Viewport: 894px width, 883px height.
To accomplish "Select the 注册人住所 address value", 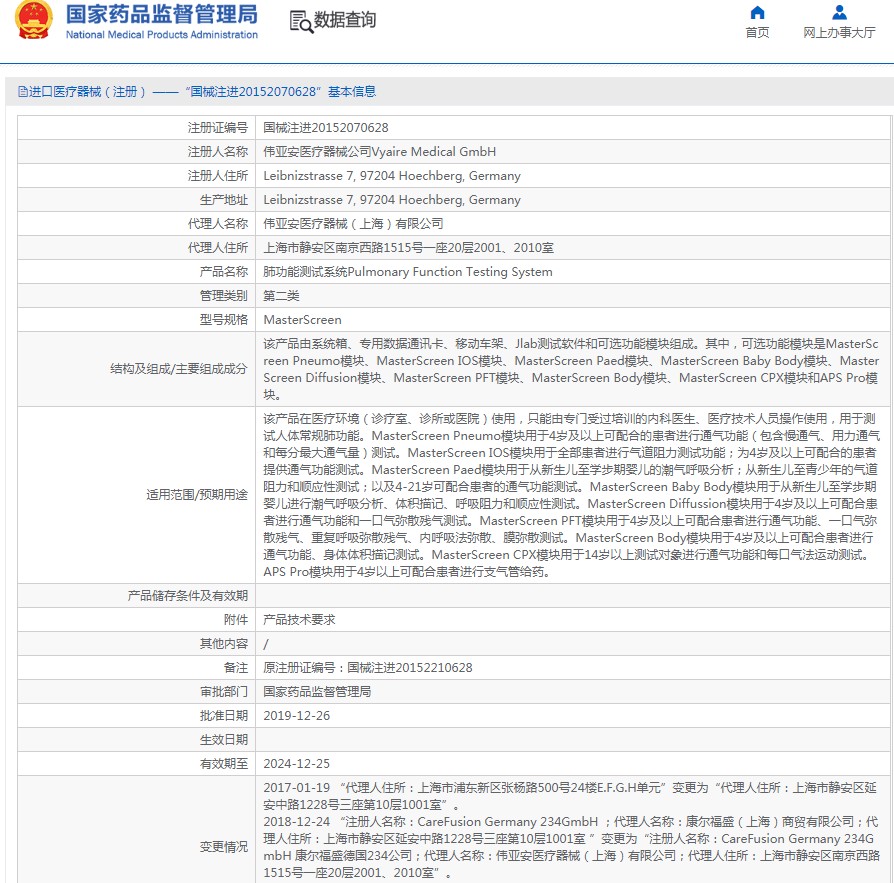I will (392, 176).
